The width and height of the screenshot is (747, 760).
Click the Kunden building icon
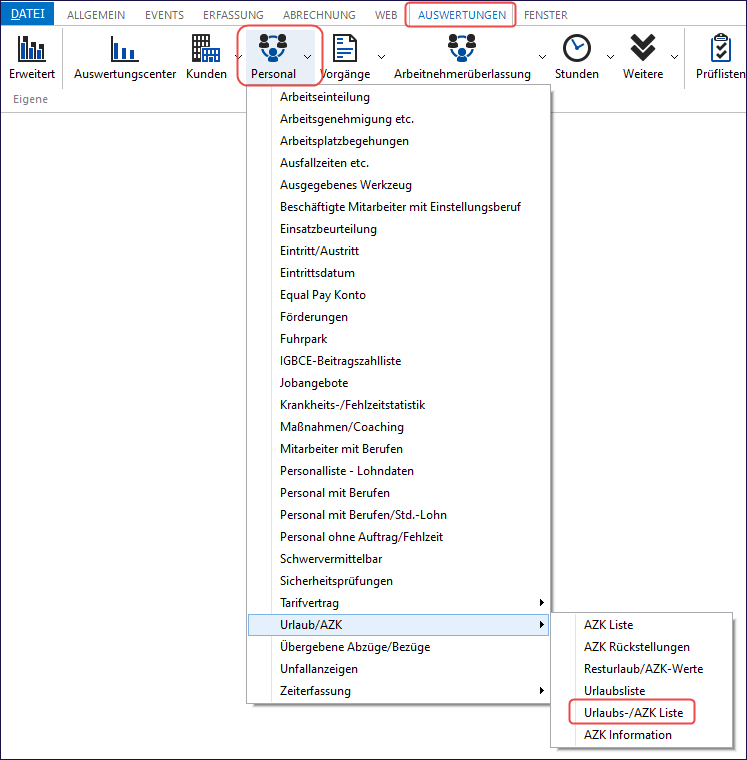point(206,48)
